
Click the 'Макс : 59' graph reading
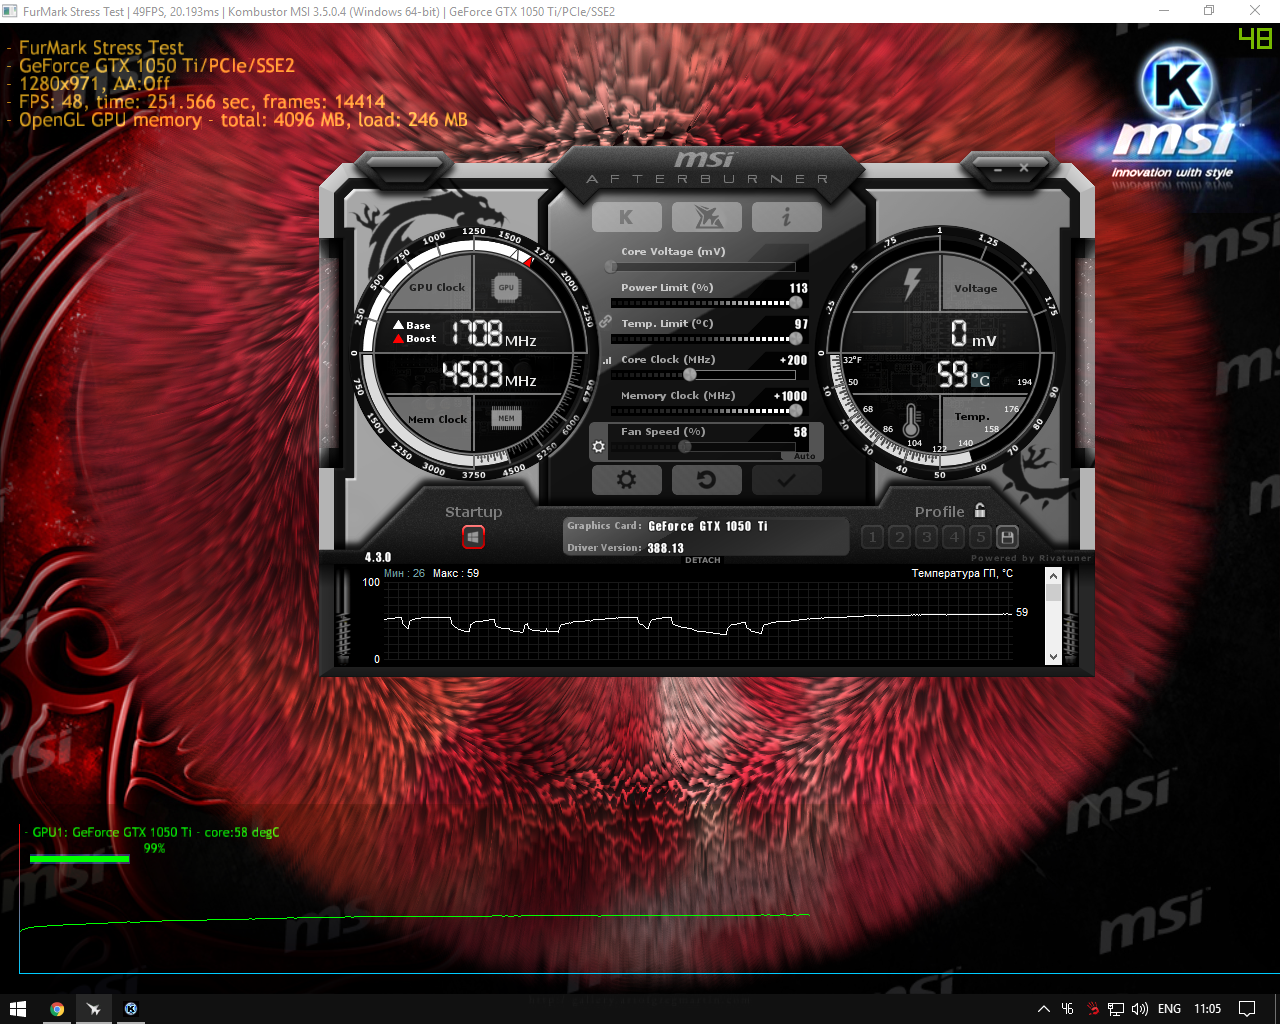456,573
